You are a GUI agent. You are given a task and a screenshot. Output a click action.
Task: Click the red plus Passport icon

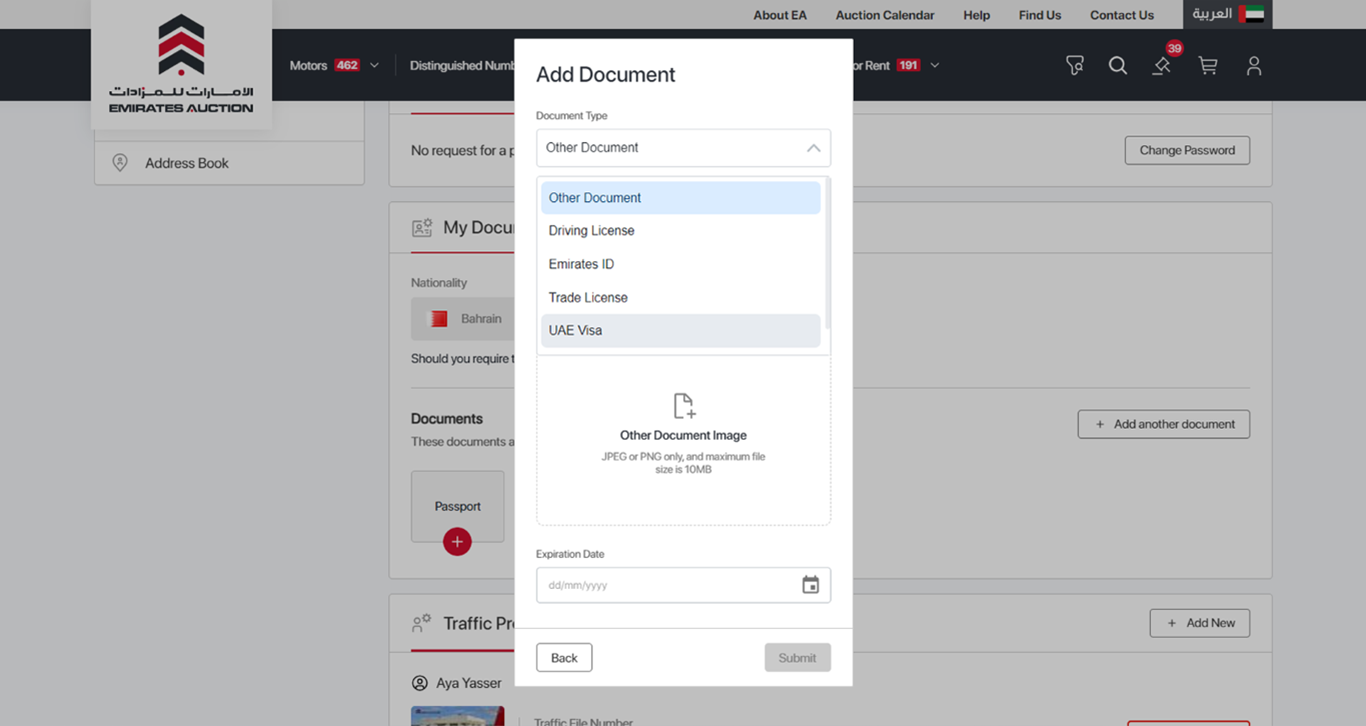point(457,542)
